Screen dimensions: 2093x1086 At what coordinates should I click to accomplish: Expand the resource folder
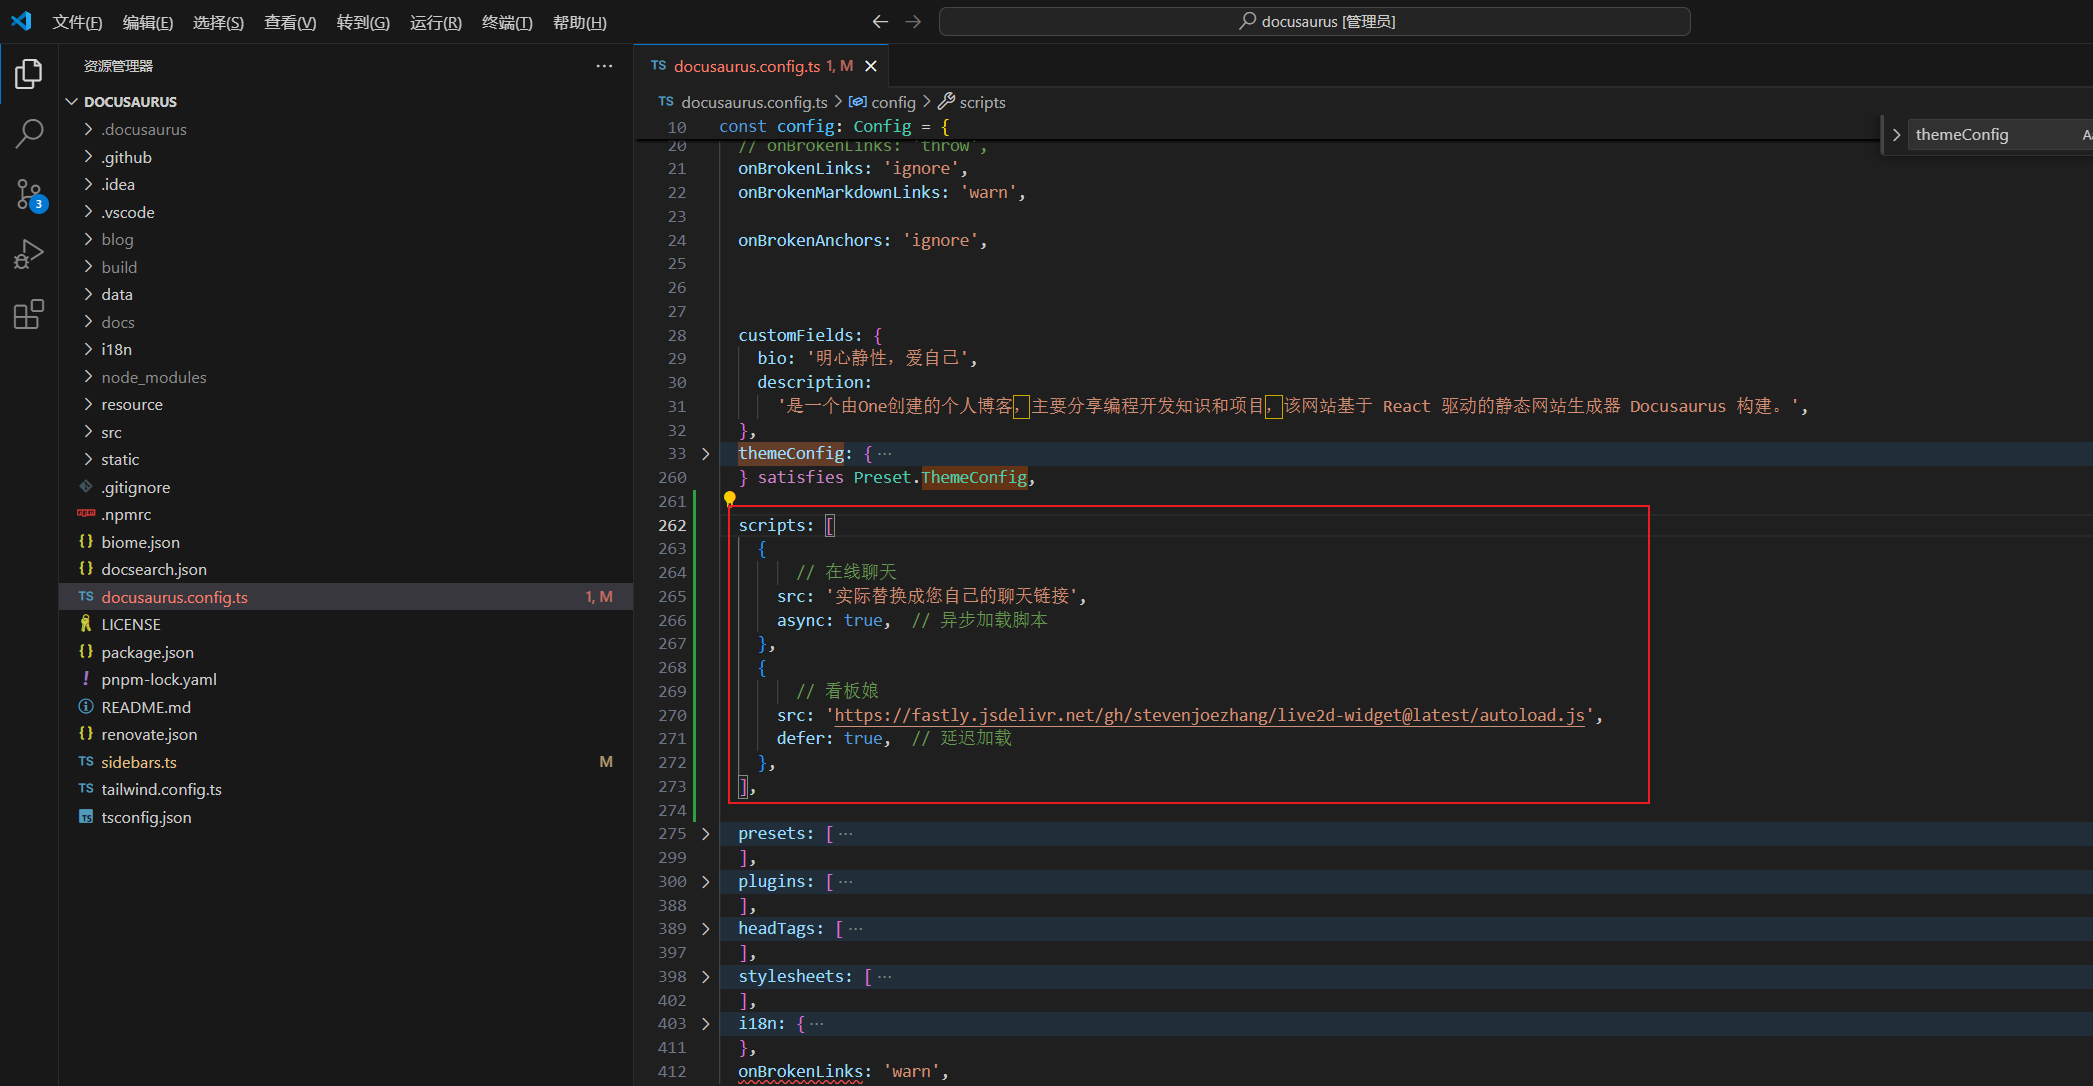(x=346, y=404)
